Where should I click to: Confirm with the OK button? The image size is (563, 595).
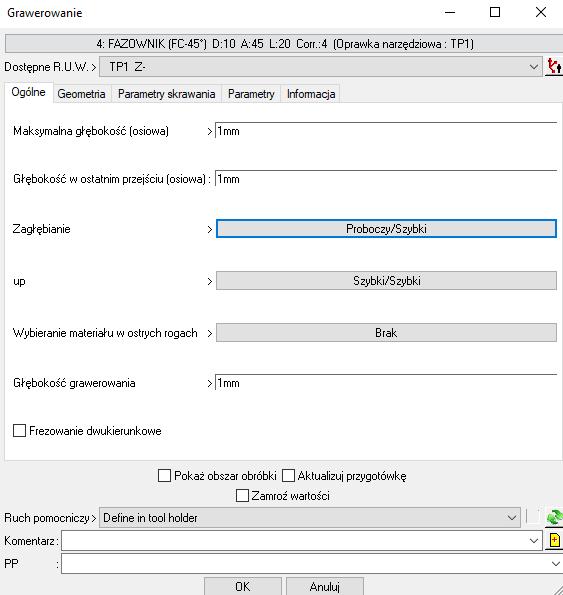tap(243, 586)
